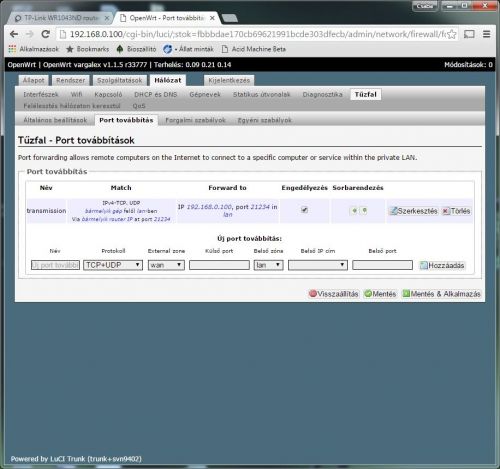
Task: Open the Gépnevek submenu
Action: point(205,94)
